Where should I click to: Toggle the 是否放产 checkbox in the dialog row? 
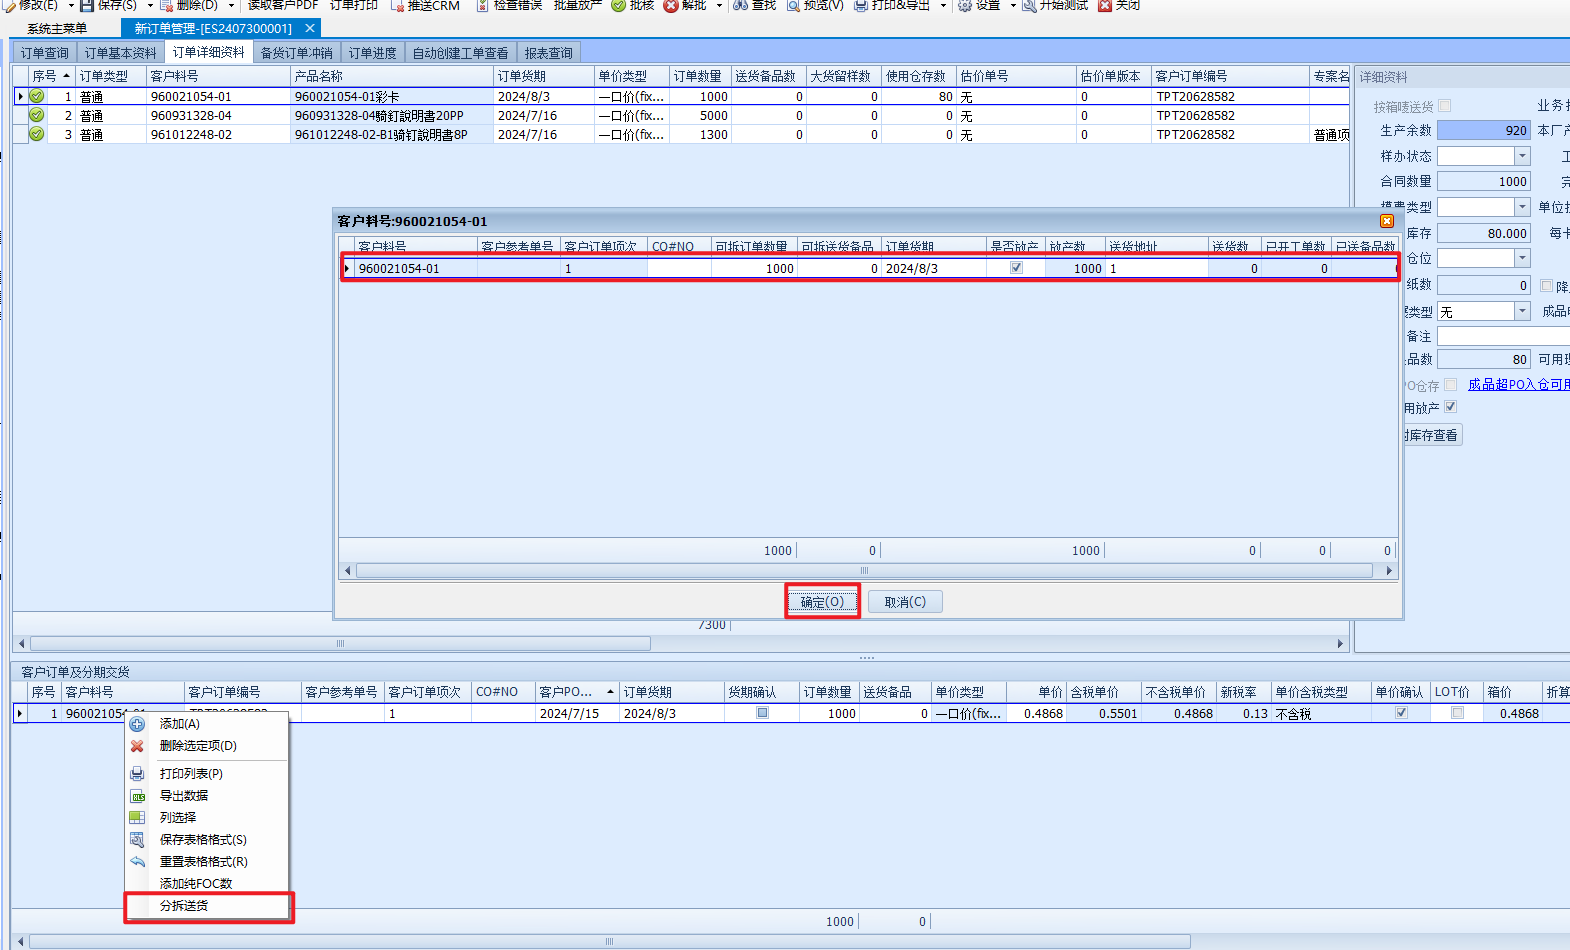[1016, 268]
